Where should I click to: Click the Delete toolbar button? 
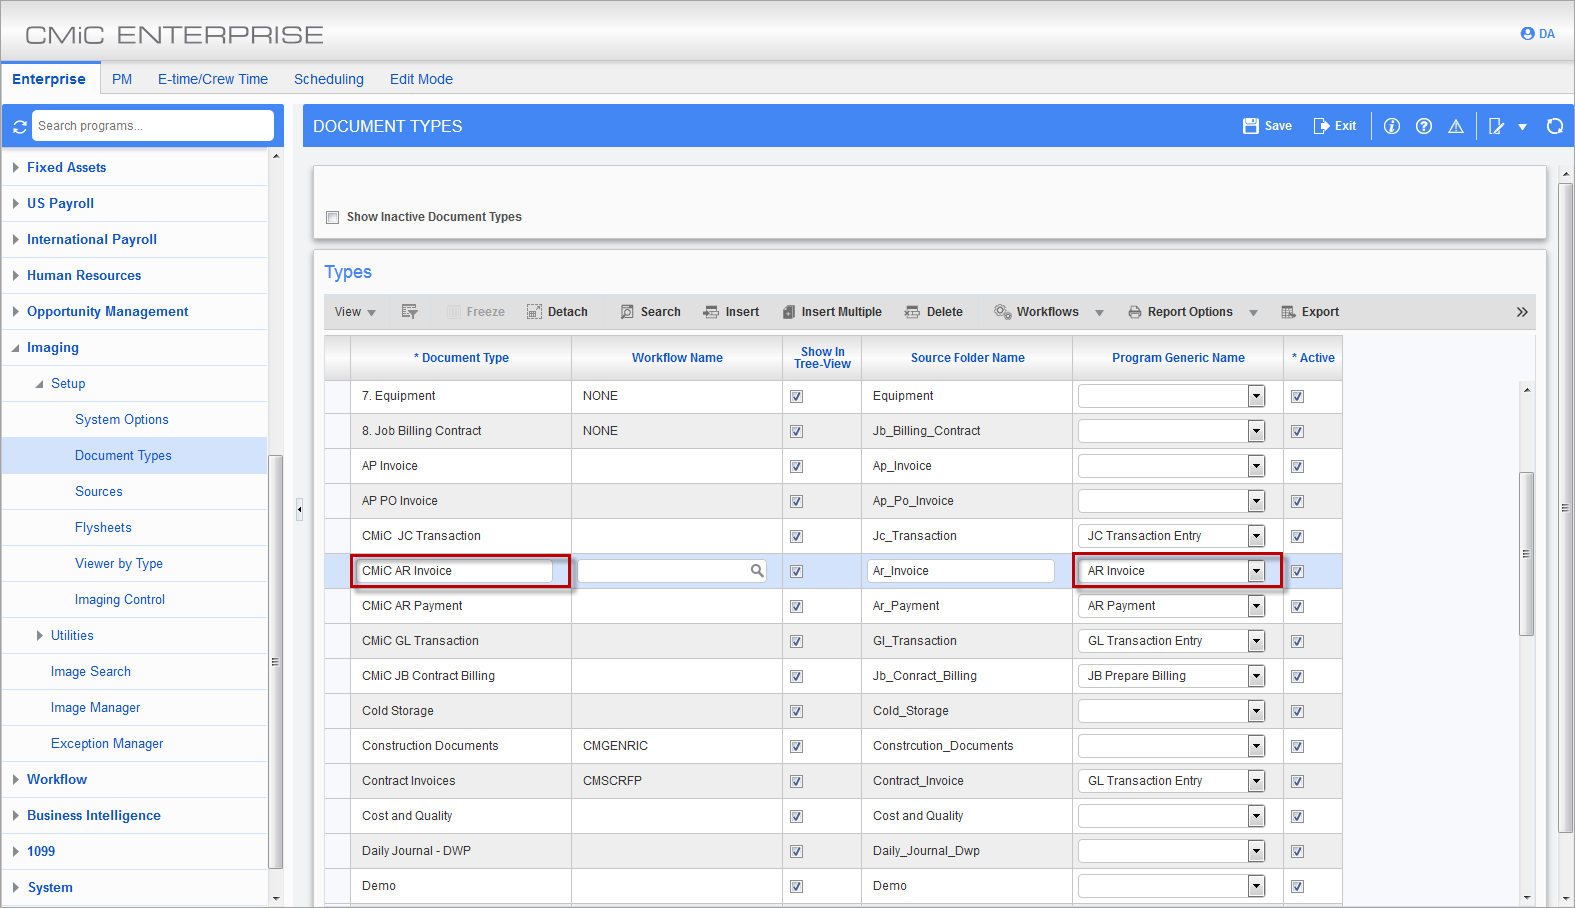[934, 312]
